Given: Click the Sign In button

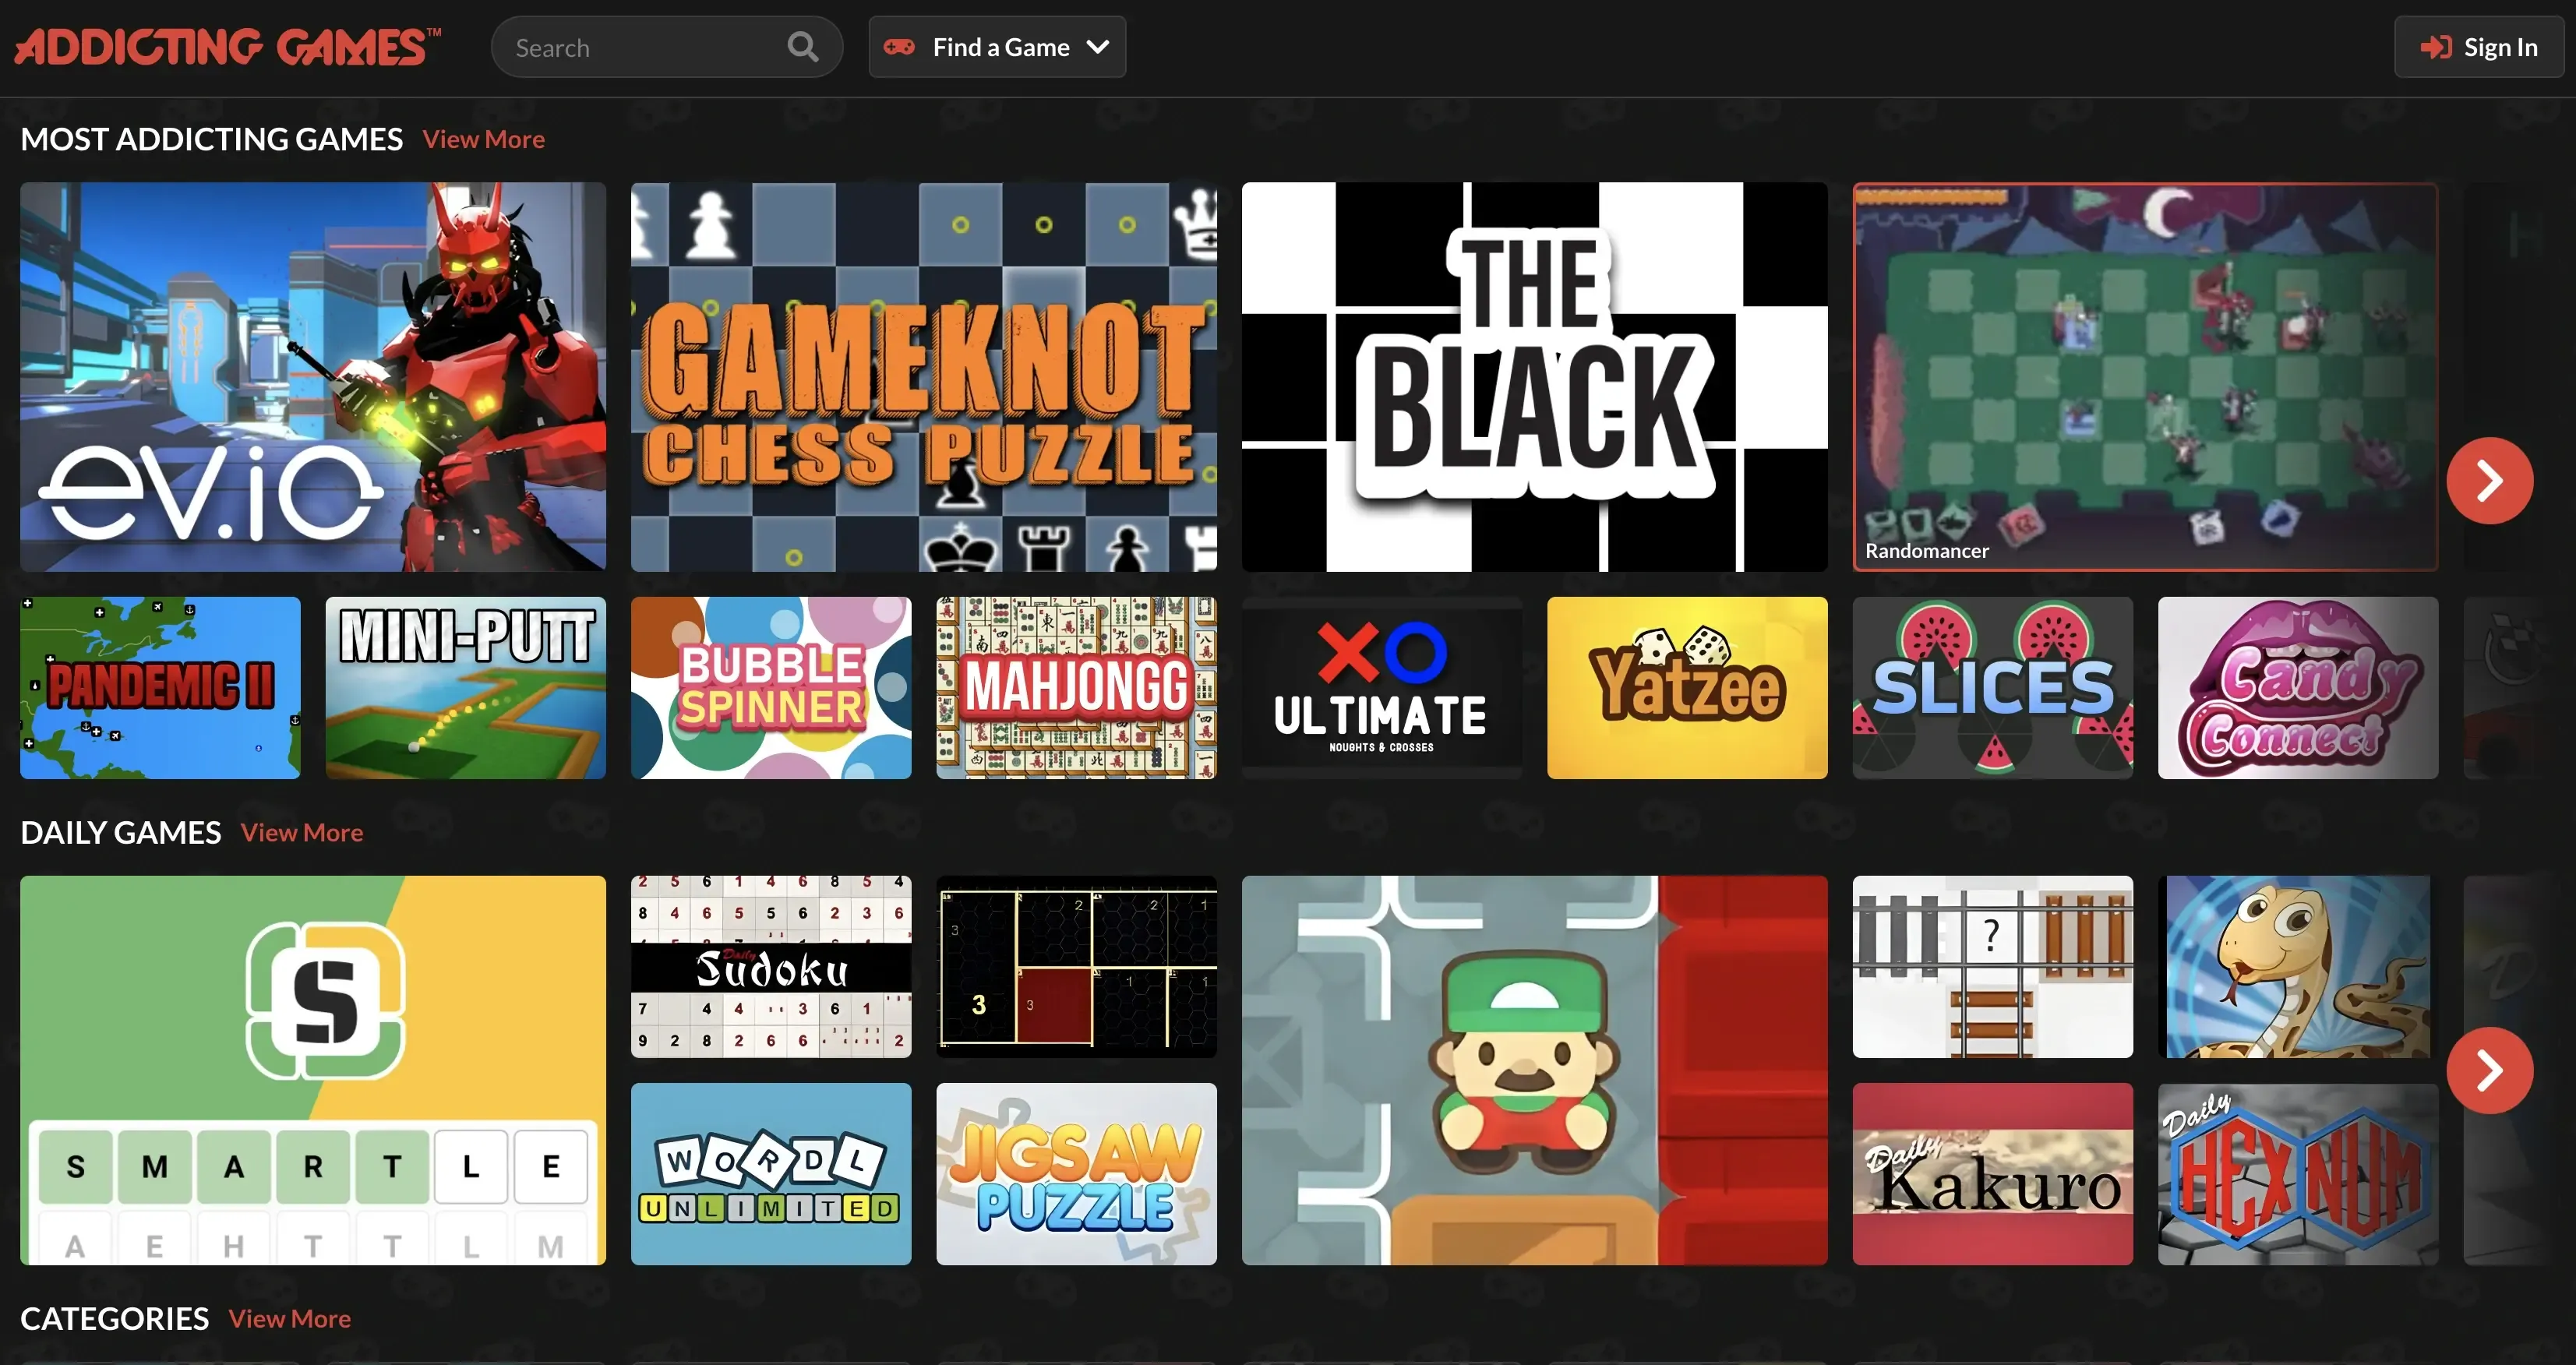Looking at the screenshot, I should click(x=2478, y=47).
